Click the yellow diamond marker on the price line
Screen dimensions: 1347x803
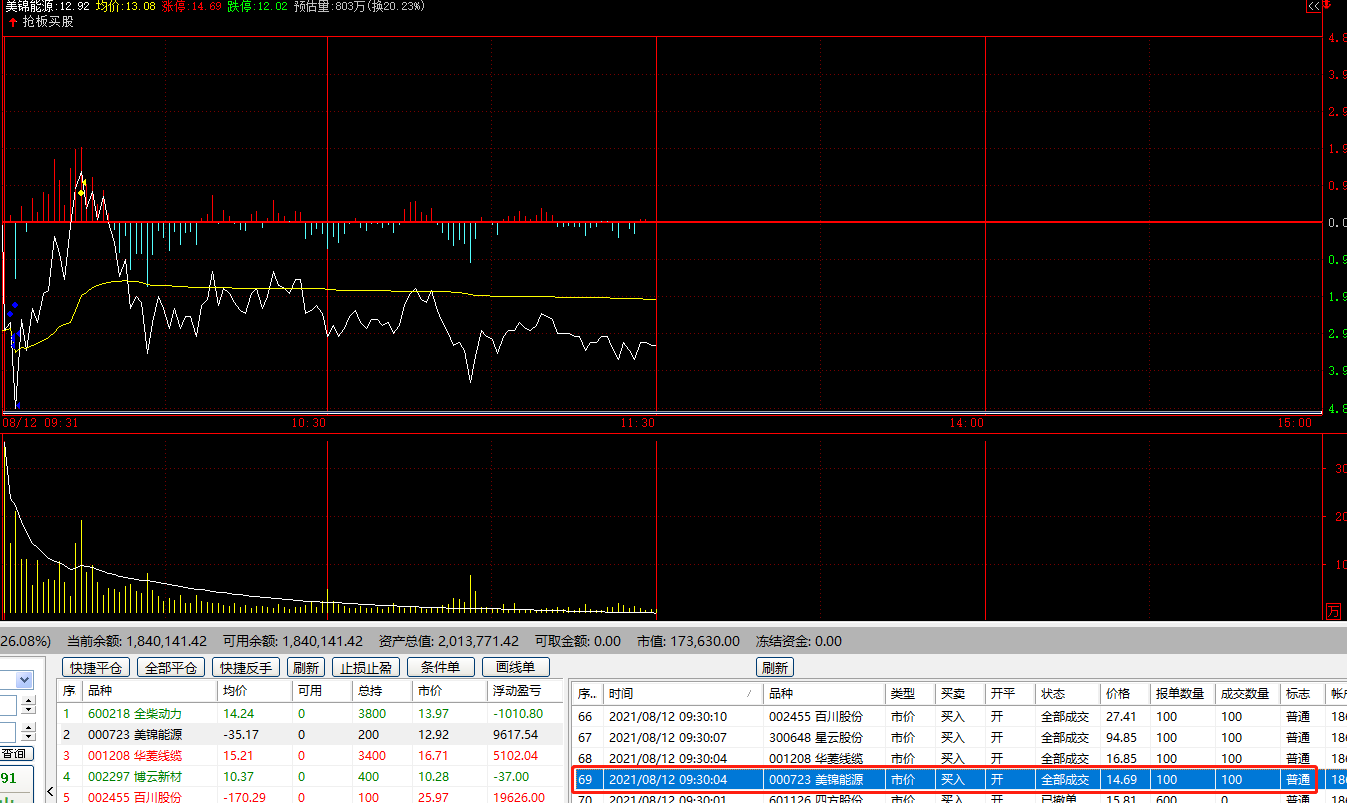(x=81, y=192)
